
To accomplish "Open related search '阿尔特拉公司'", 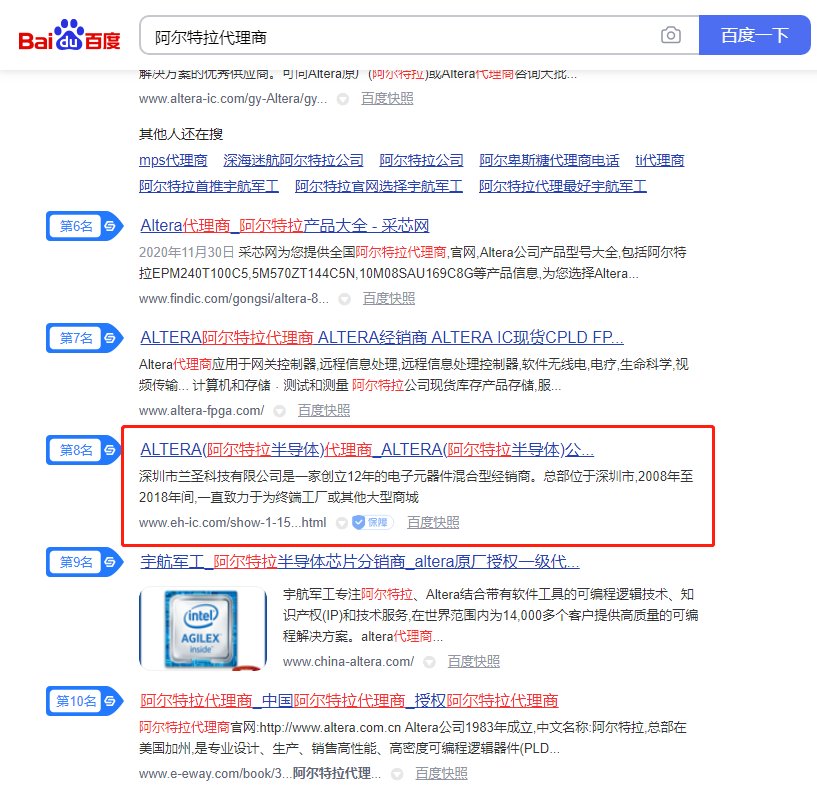I will pos(421,160).
